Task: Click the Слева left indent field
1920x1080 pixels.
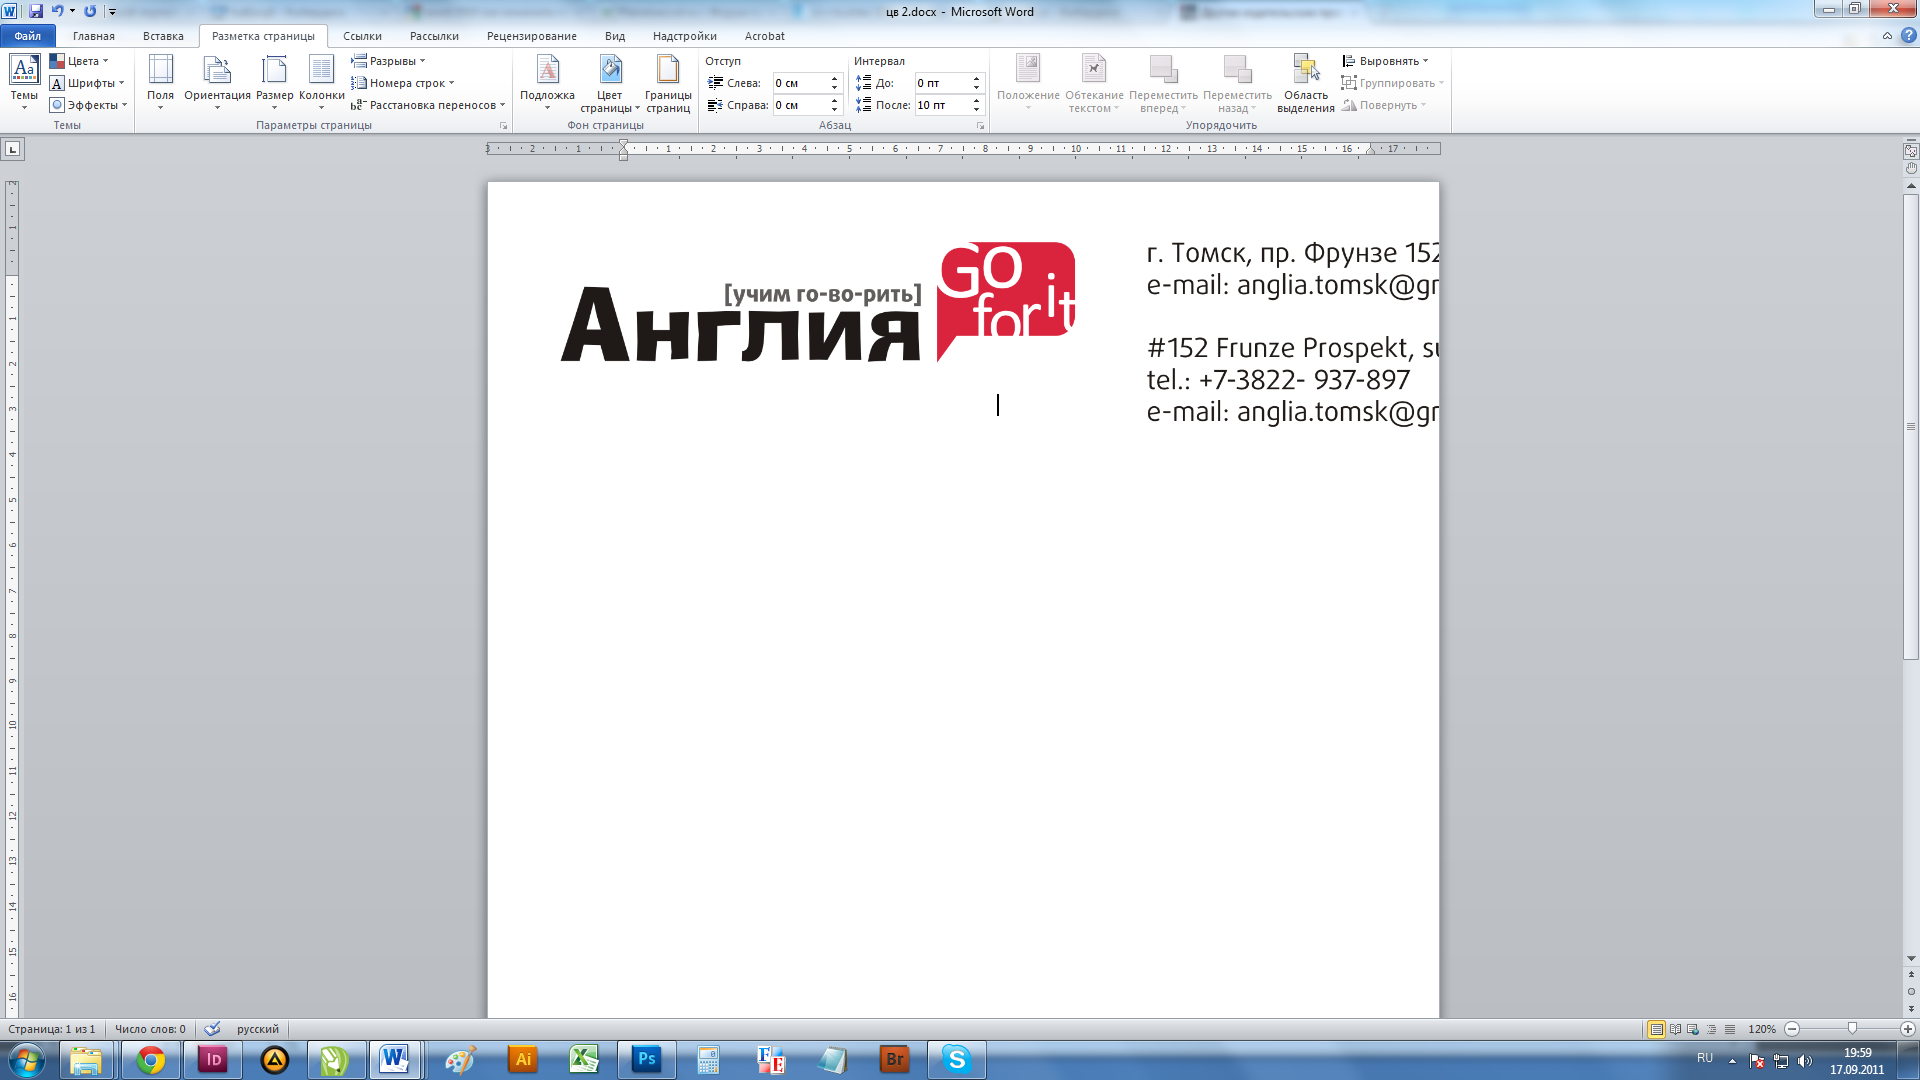Action: [x=800, y=83]
